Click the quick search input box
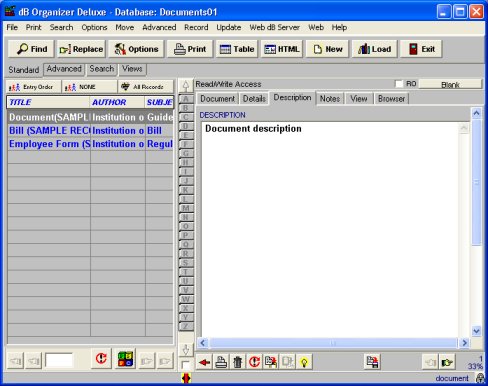Image resolution: width=488 pixels, height=386 pixels. [x=59, y=361]
